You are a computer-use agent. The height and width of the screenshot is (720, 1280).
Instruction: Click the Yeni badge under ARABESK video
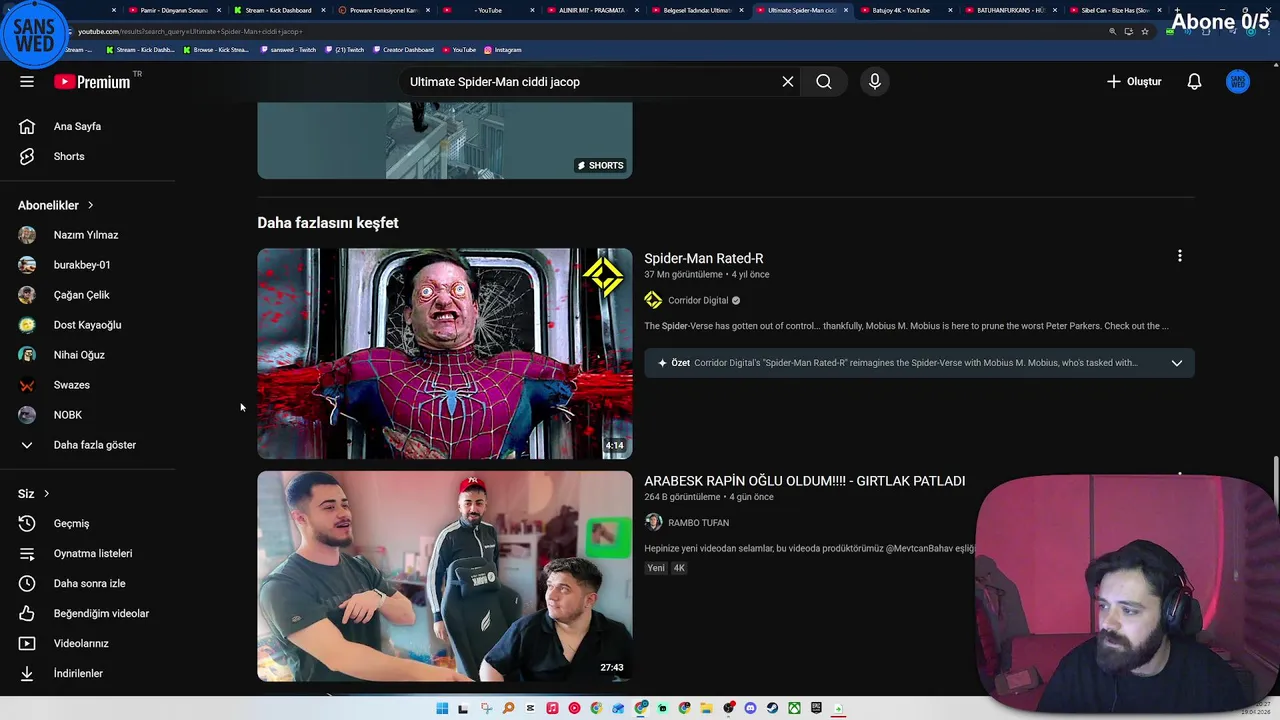(x=655, y=568)
